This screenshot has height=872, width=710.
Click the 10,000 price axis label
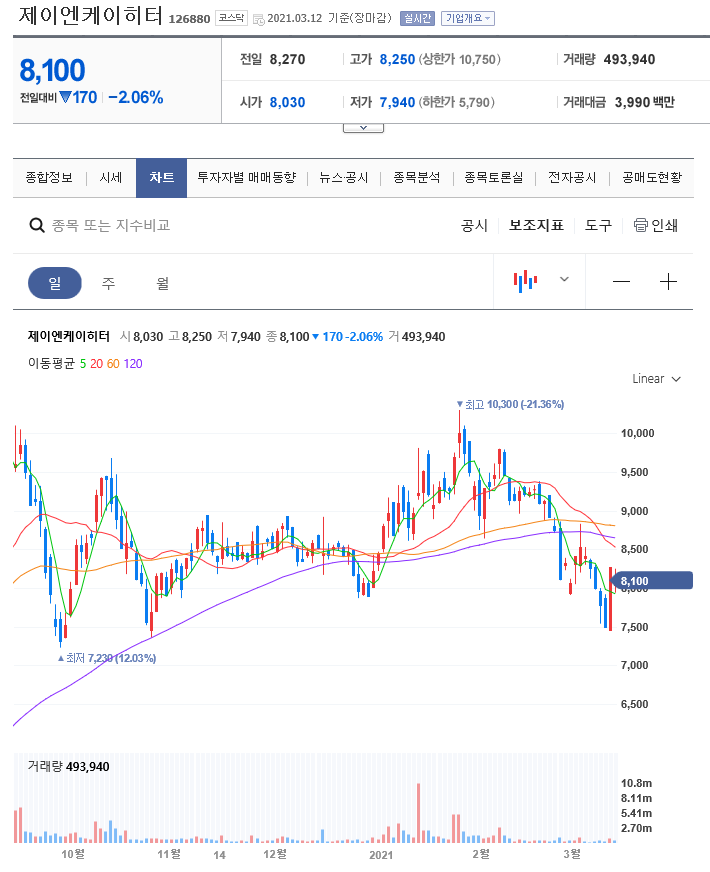637,433
